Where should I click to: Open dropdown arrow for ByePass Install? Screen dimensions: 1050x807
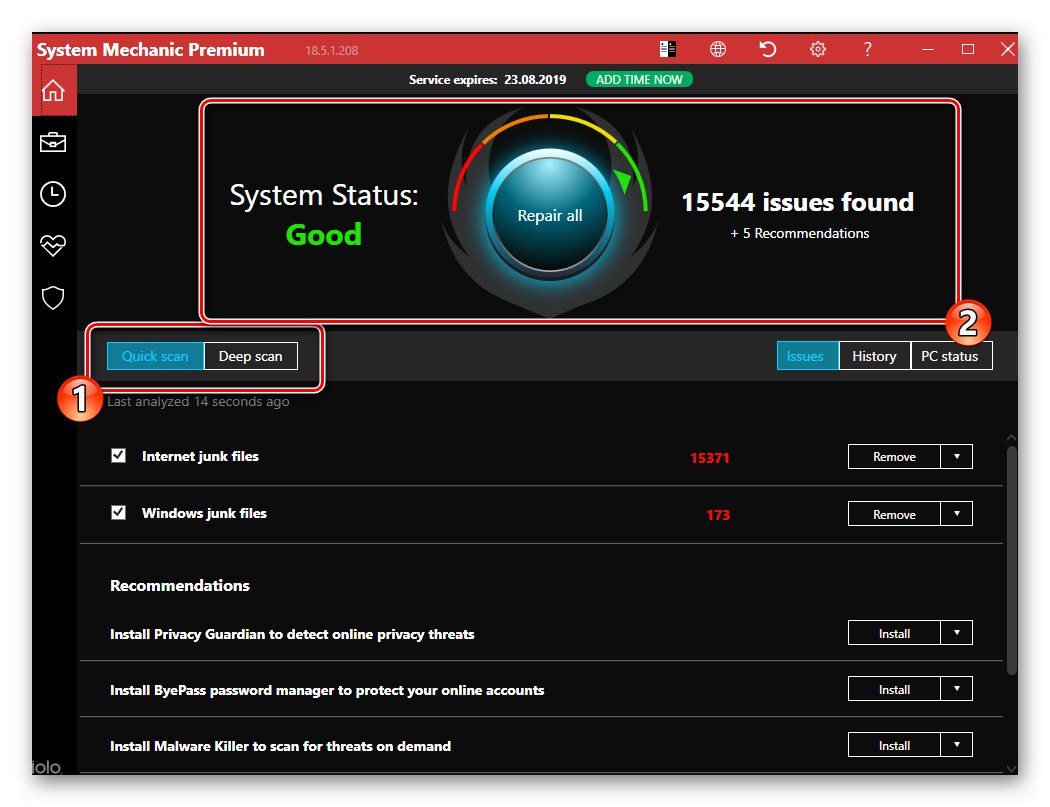957,688
